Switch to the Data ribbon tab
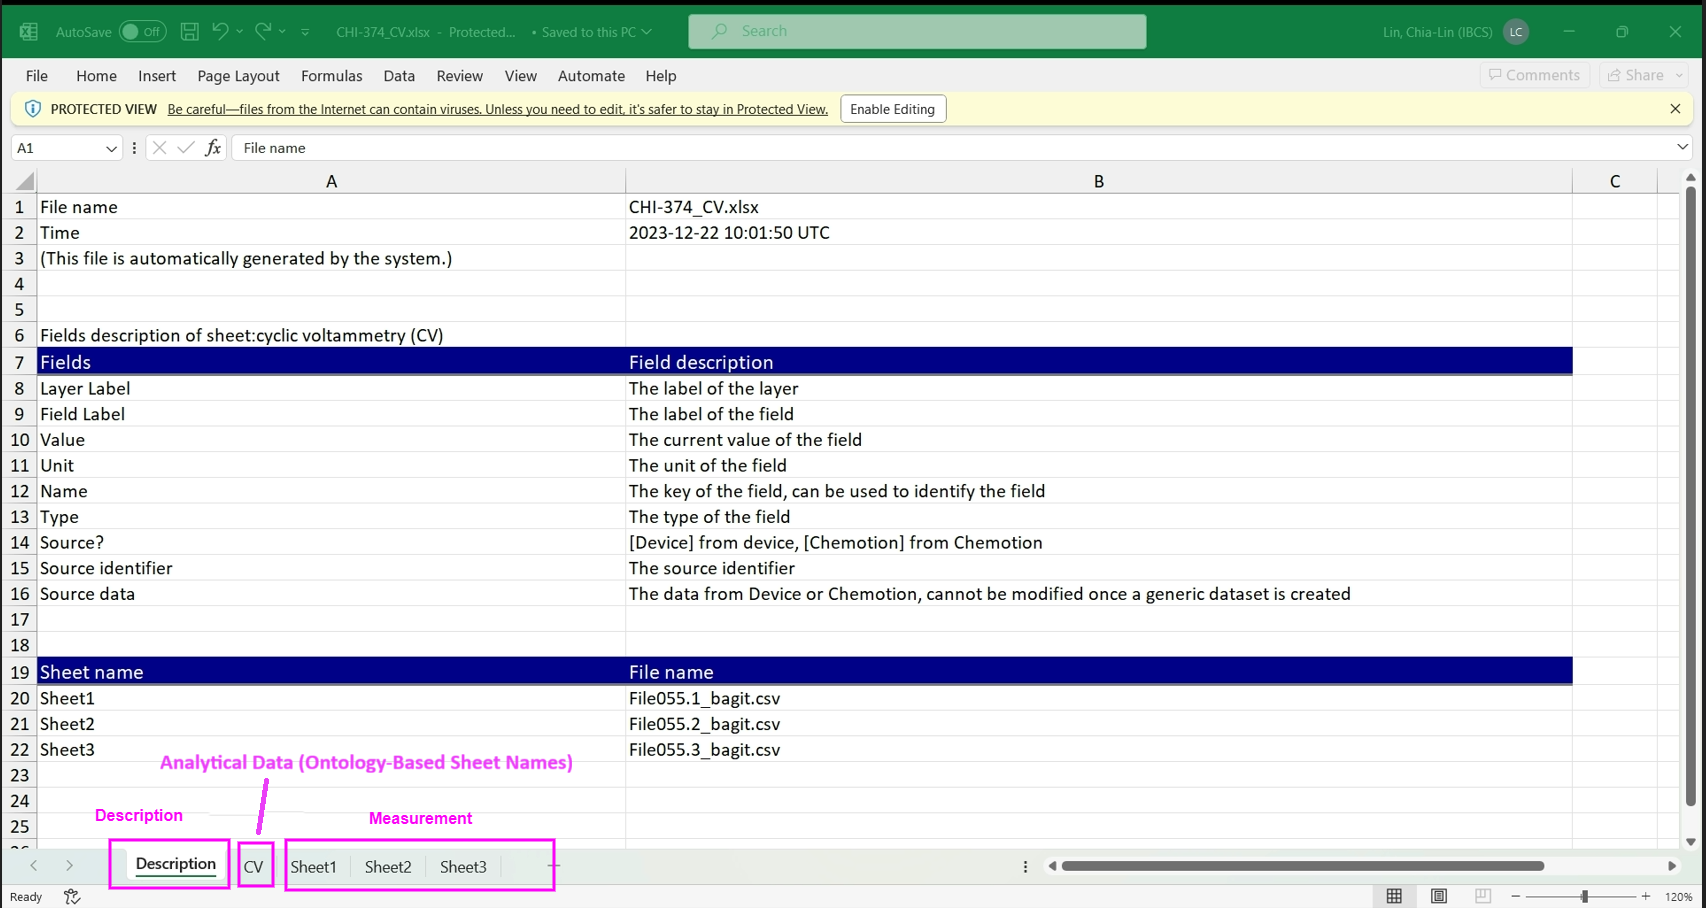Viewport: 1706px width, 908px height. tap(398, 75)
